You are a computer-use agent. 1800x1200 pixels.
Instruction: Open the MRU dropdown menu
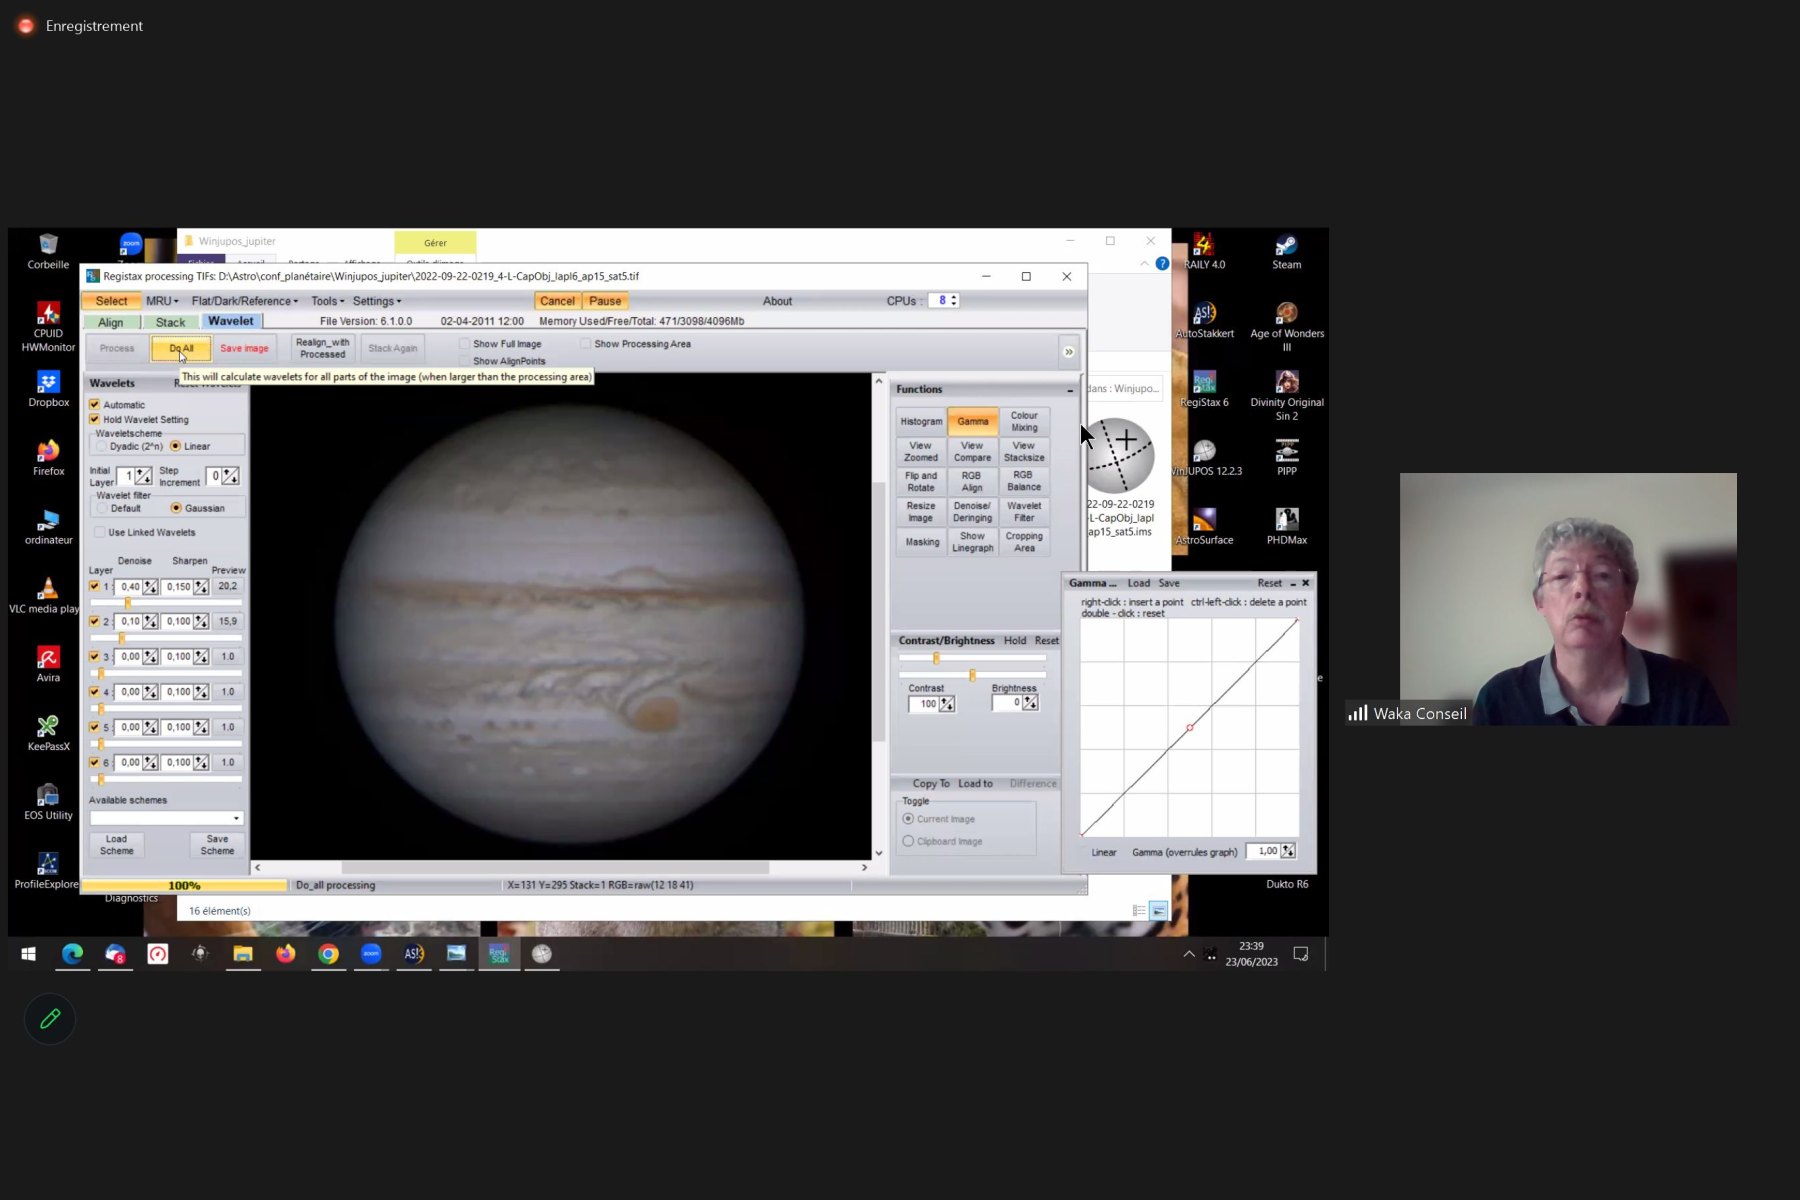point(162,301)
